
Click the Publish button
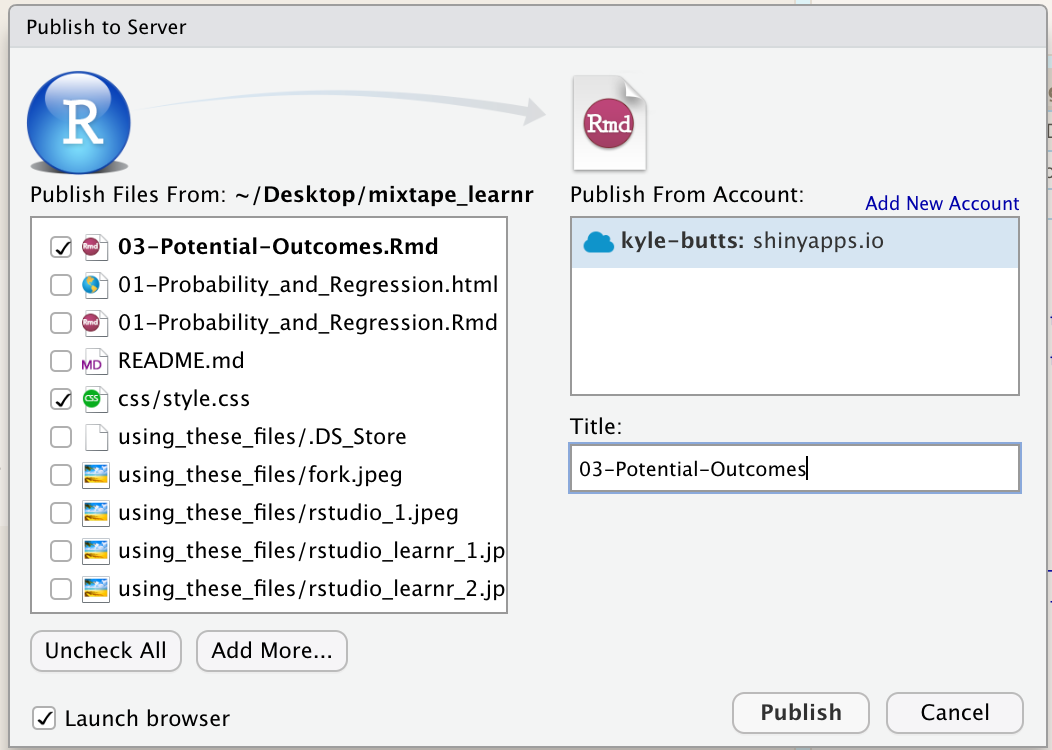coord(800,712)
